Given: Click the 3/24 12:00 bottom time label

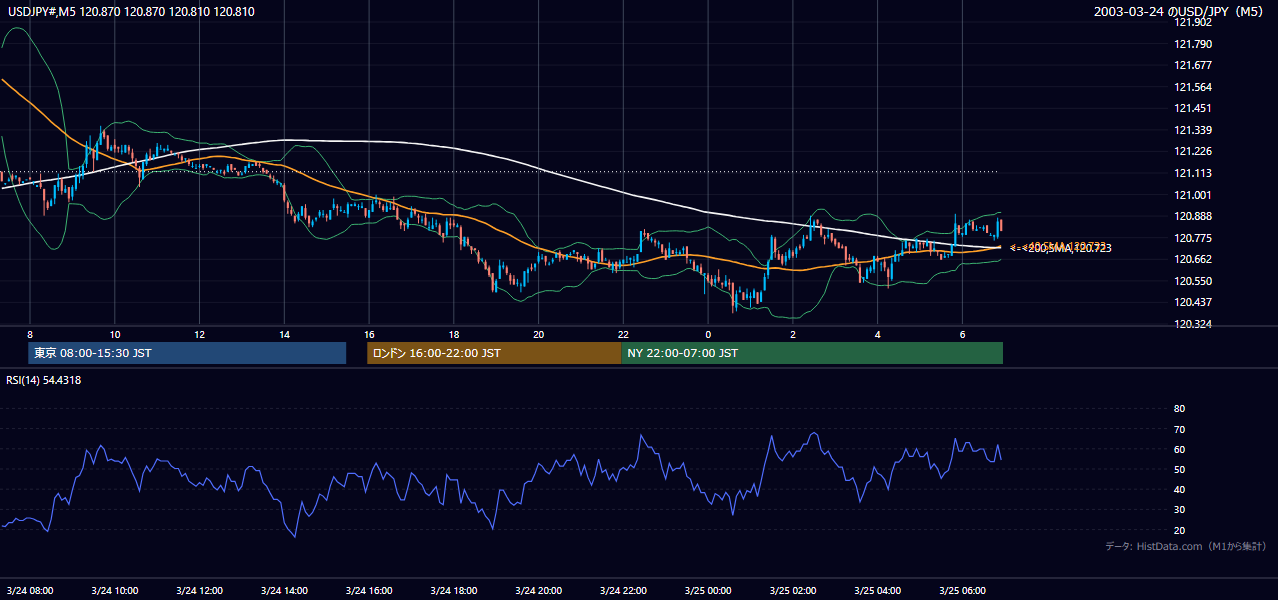Looking at the screenshot, I should pos(200,590).
